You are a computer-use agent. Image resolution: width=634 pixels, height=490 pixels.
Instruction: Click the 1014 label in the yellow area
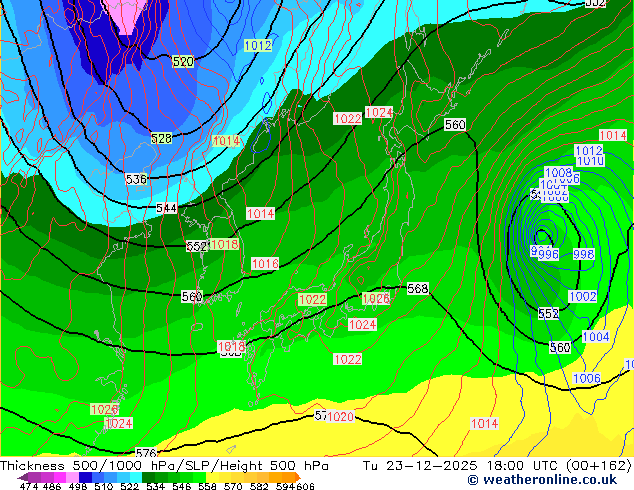point(484,423)
